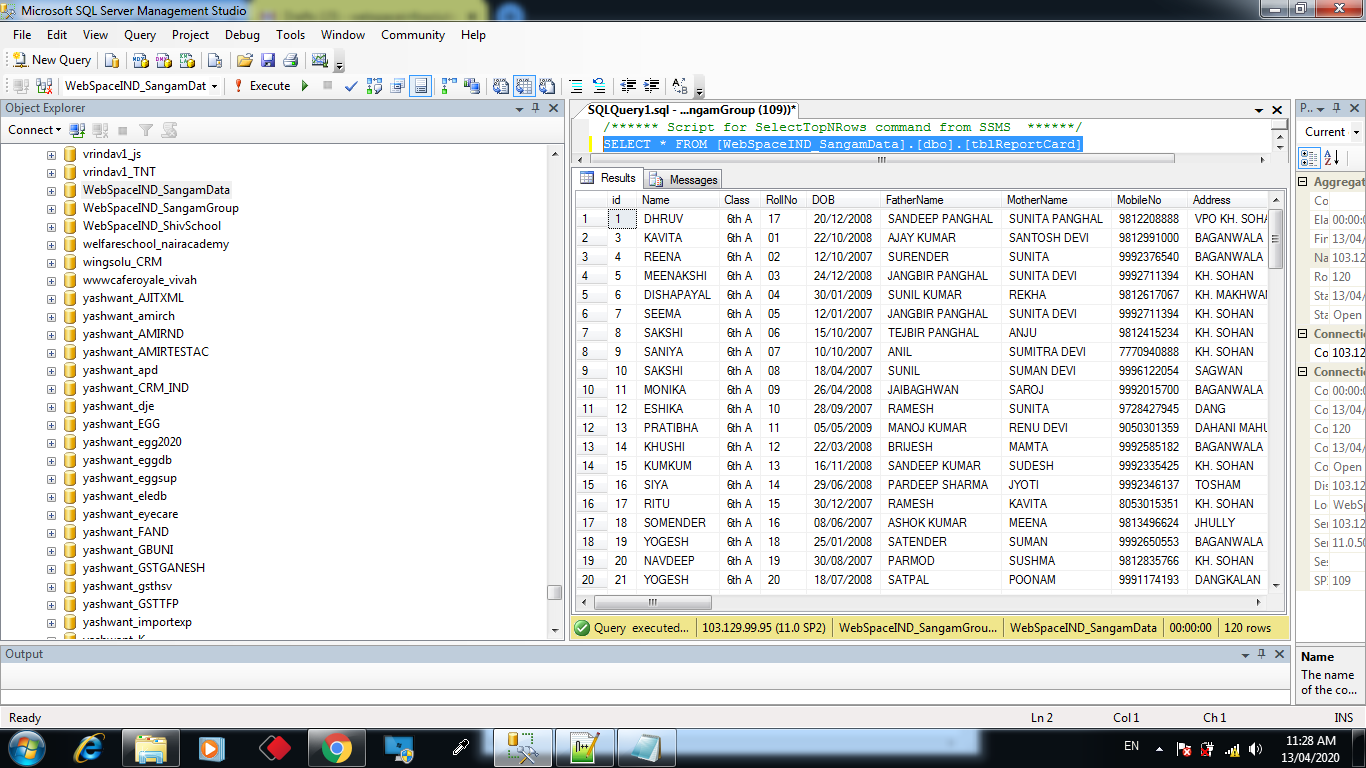Sort properties alphabetically with A-Z icon

click(1332, 158)
